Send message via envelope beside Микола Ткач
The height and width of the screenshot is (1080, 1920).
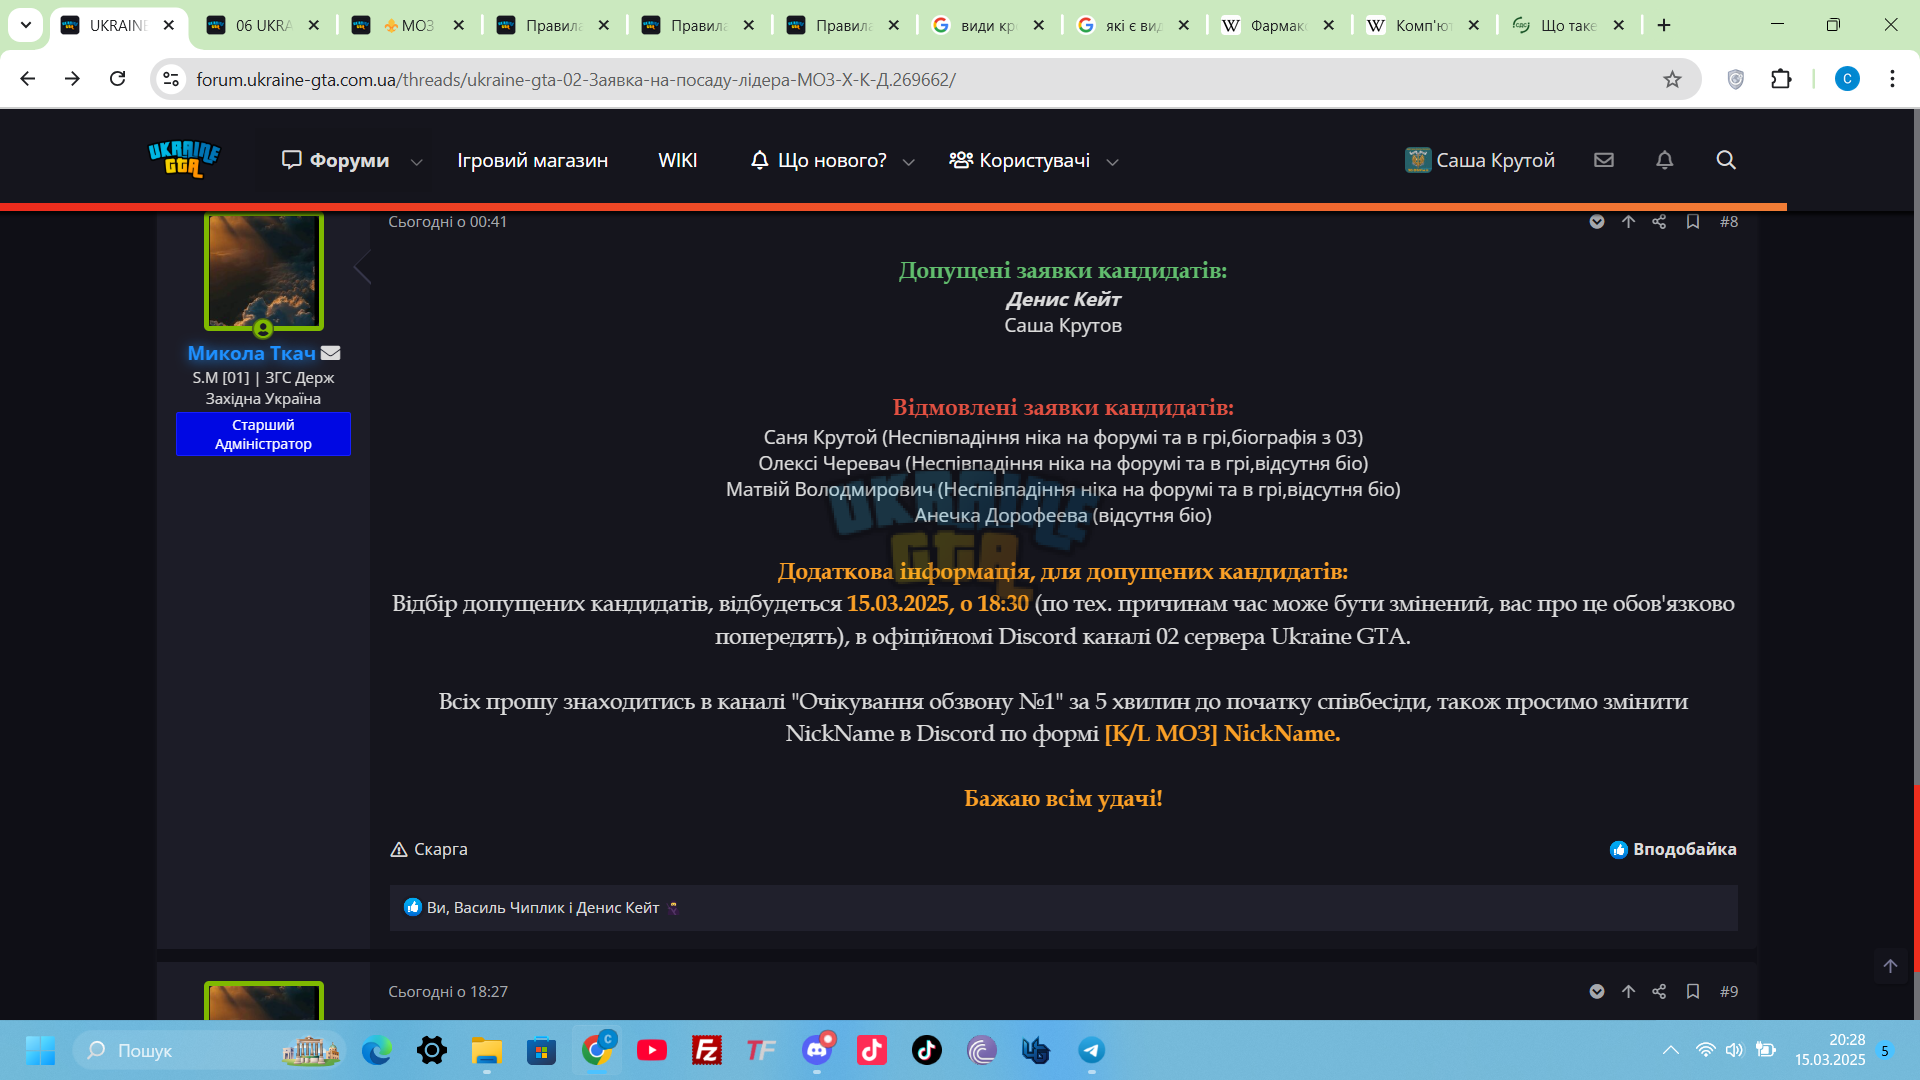click(331, 353)
